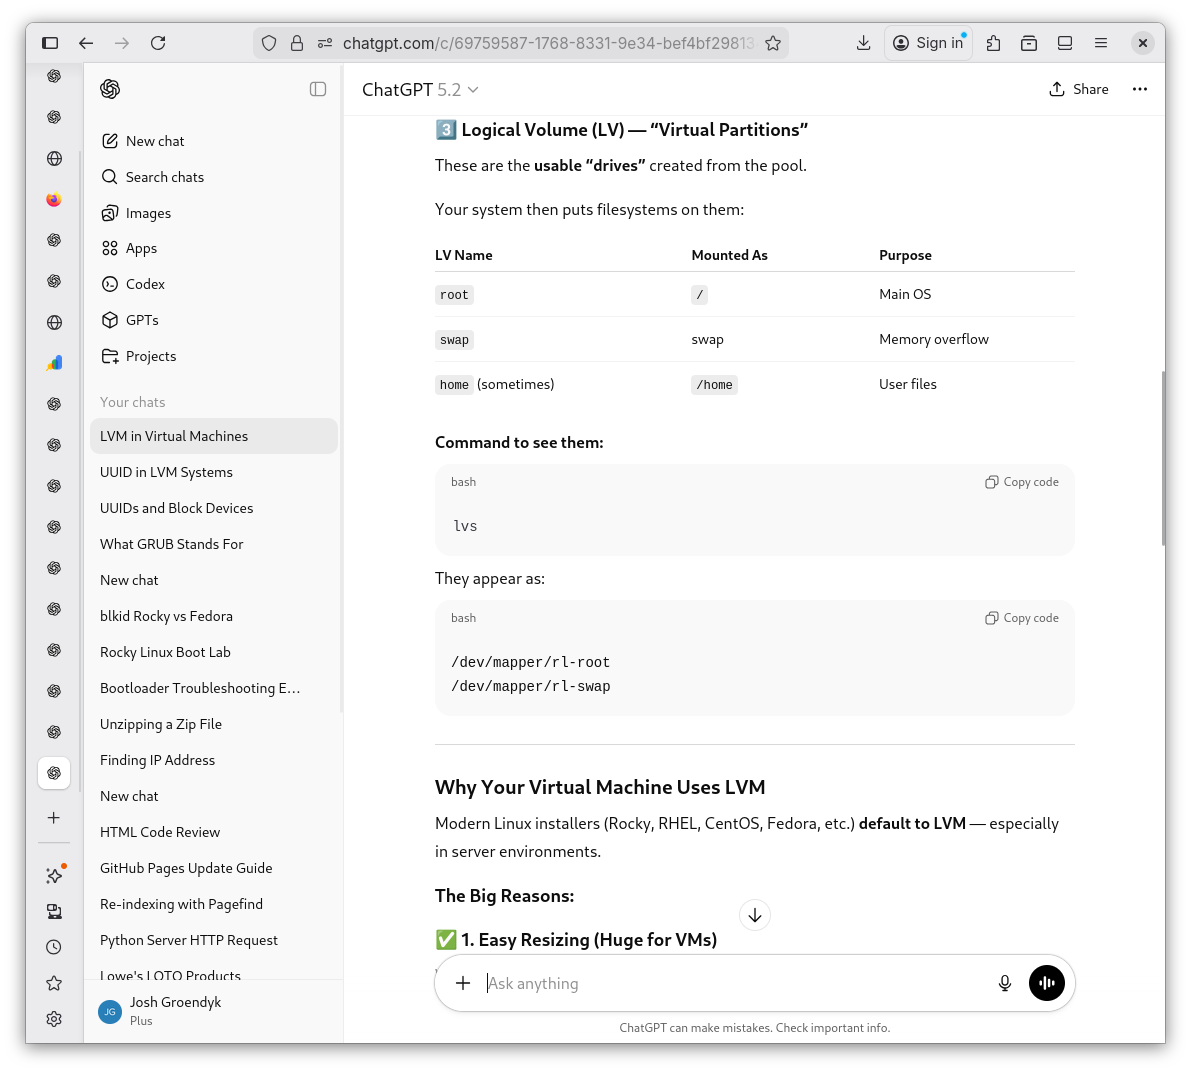This screenshot has width=1191, height=1072.
Task: Click the page vertical scrollbar
Action: click(1163, 460)
